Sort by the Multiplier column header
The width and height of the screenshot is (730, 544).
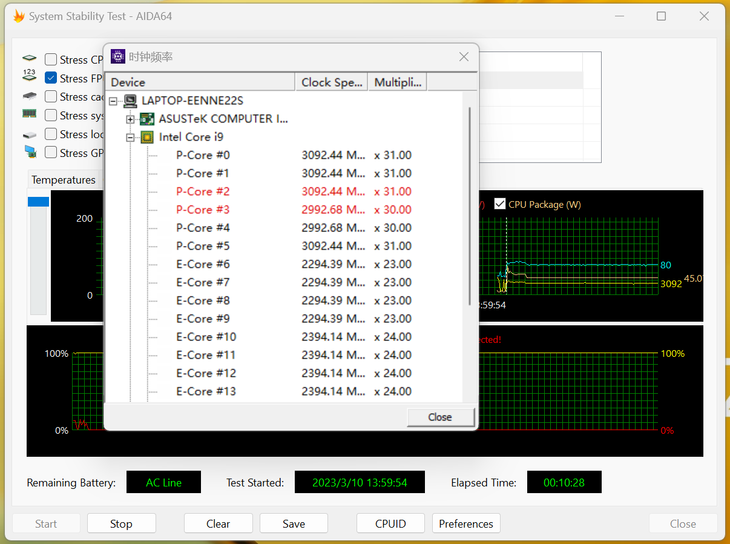[x=398, y=82]
